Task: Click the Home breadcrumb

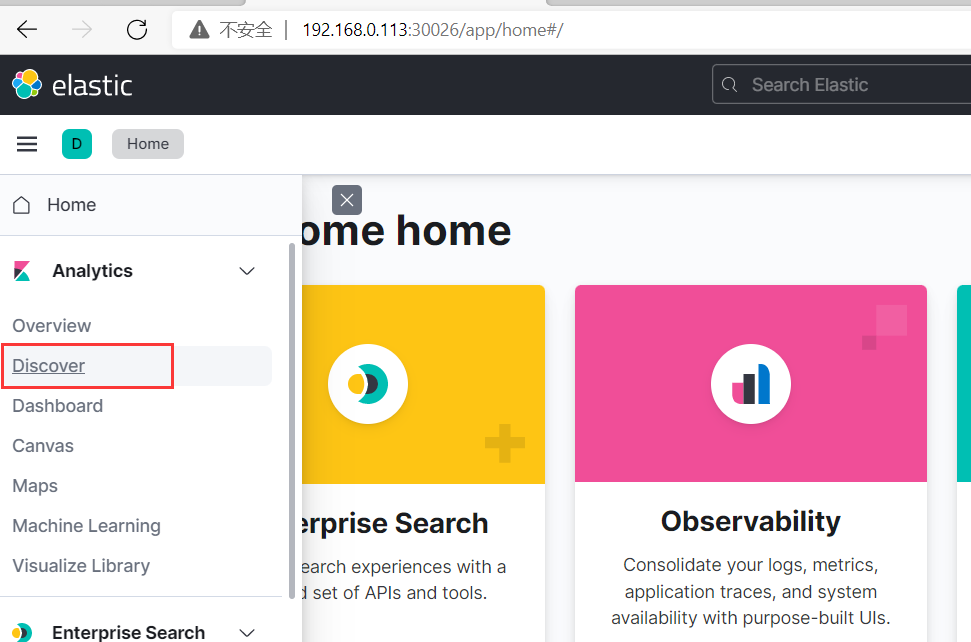Action: [147, 144]
